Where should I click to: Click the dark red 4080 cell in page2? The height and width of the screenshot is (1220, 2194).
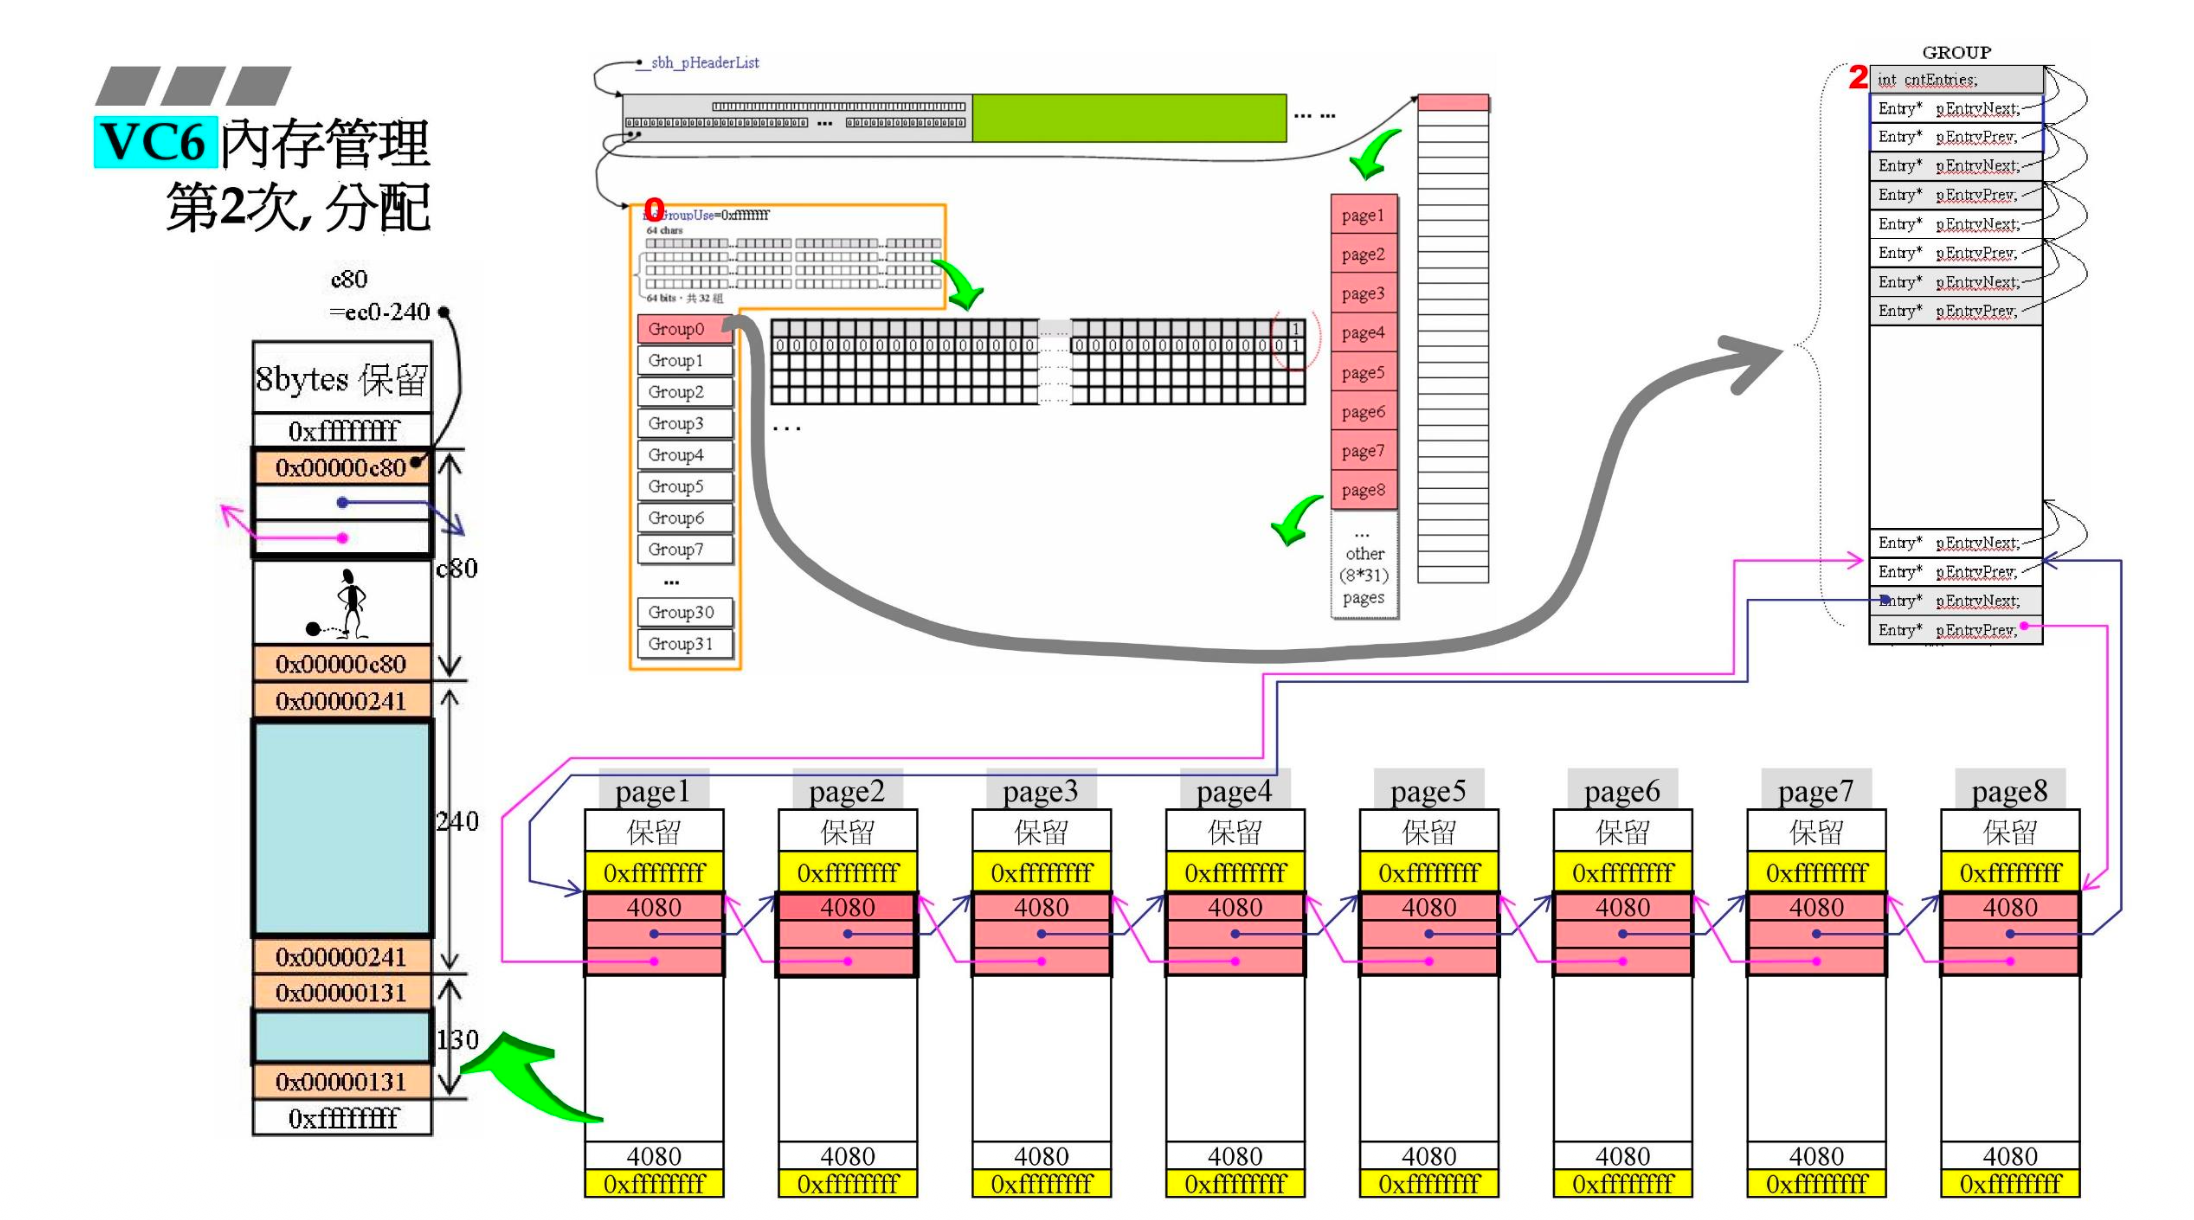[x=847, y=907]
